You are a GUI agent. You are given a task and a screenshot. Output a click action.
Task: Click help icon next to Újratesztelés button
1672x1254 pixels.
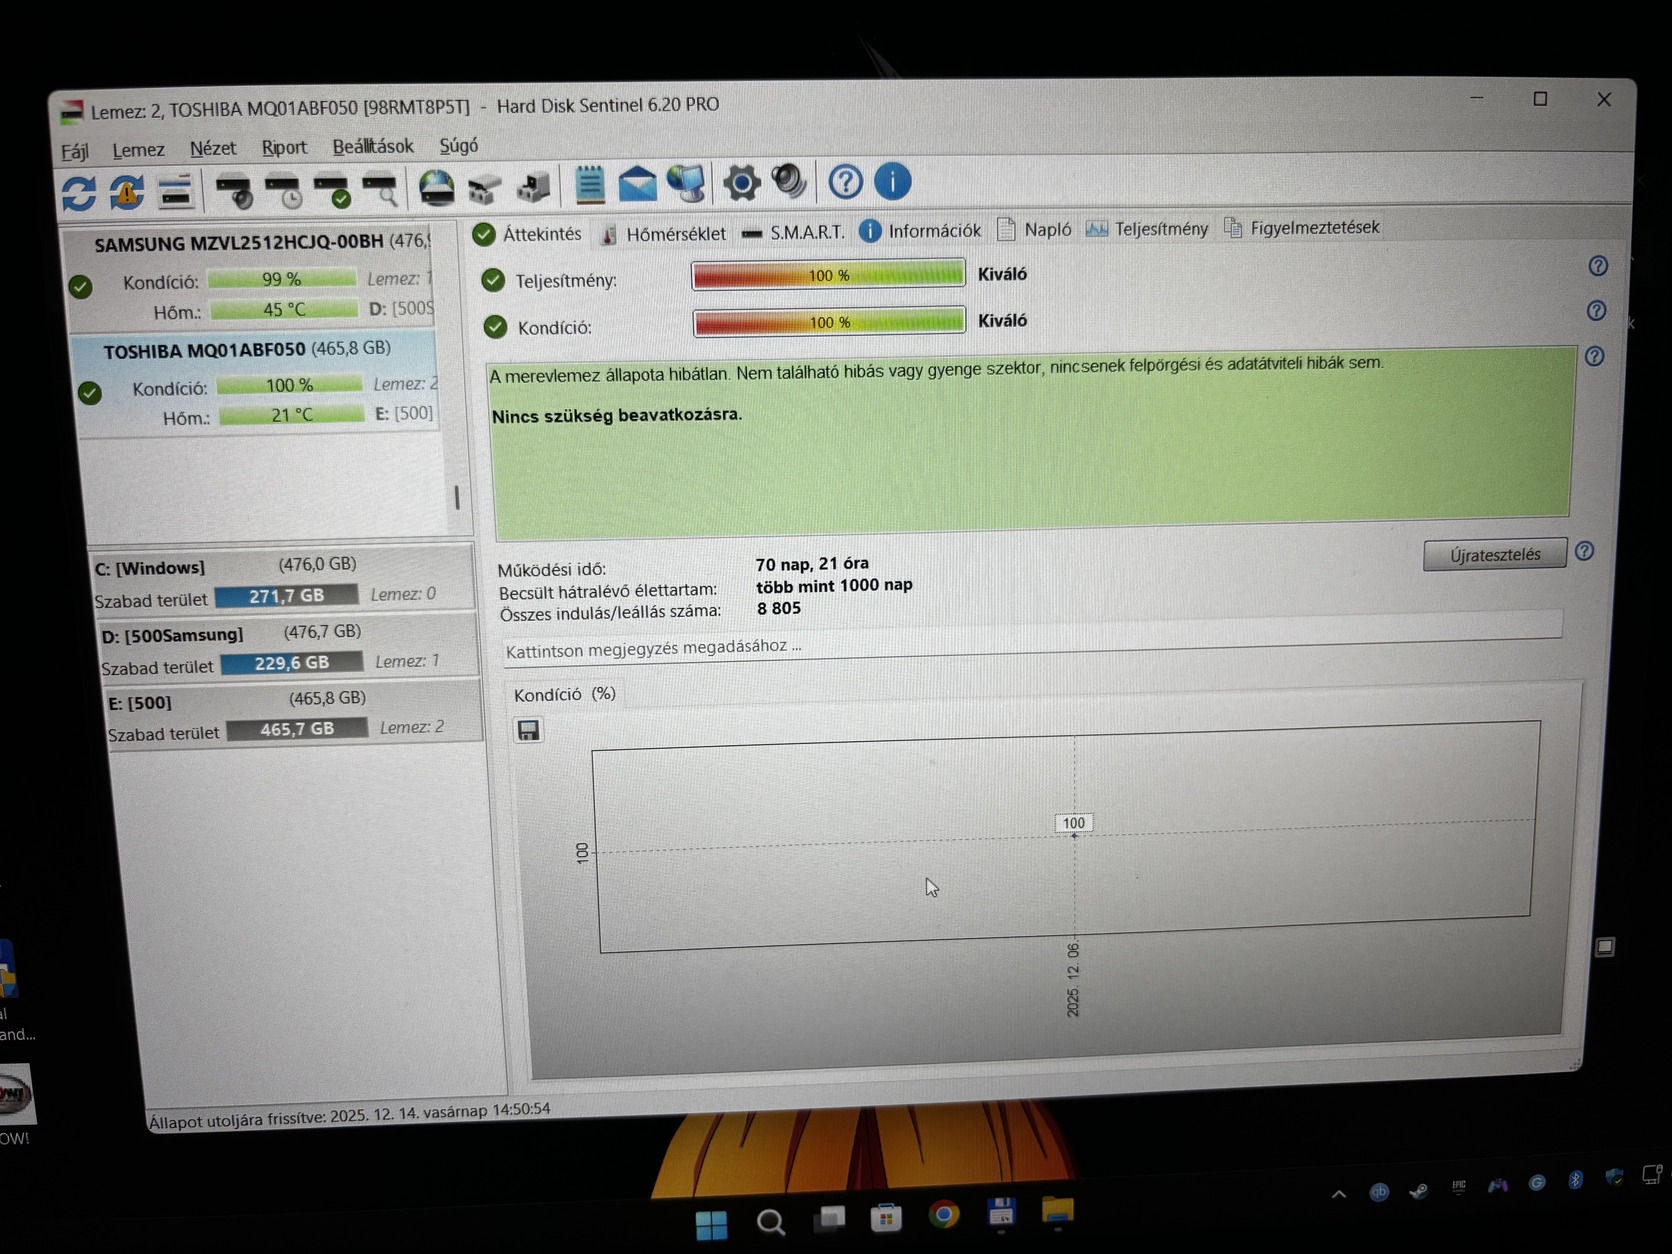pyautogui.click(x=1584, y=551)
